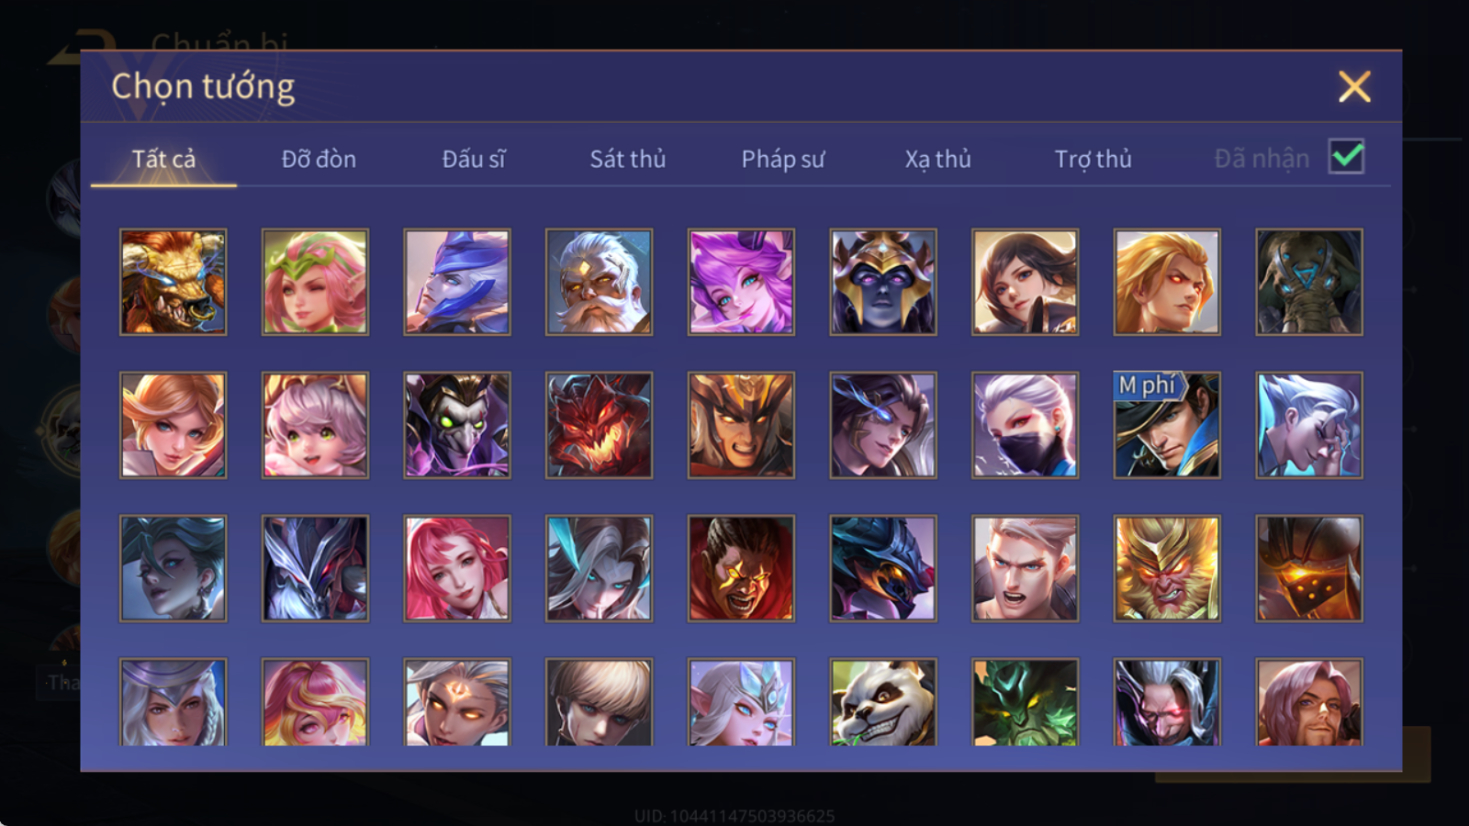1469x826 pixels.
Task: Select the Tất cả tab
Action: [164, 159]
